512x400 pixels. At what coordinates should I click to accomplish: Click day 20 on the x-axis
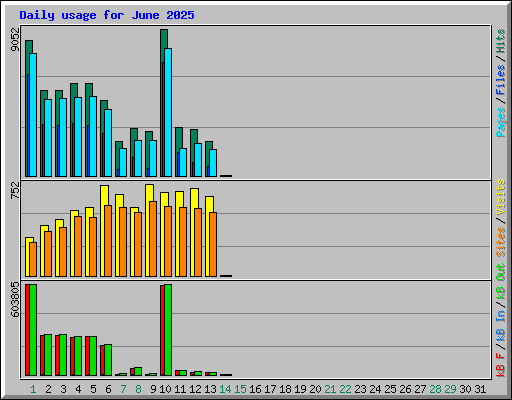pos(315,389)
